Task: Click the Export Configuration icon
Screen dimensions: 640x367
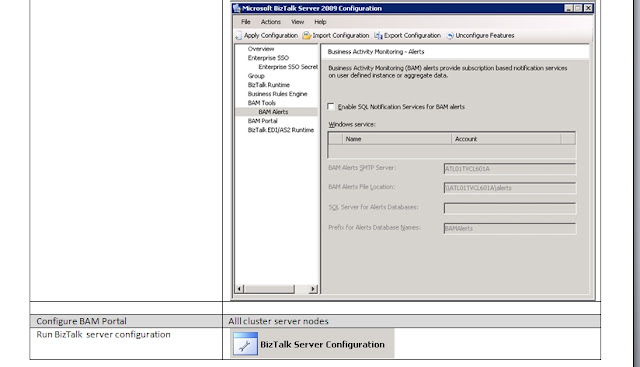Action: 378,36
